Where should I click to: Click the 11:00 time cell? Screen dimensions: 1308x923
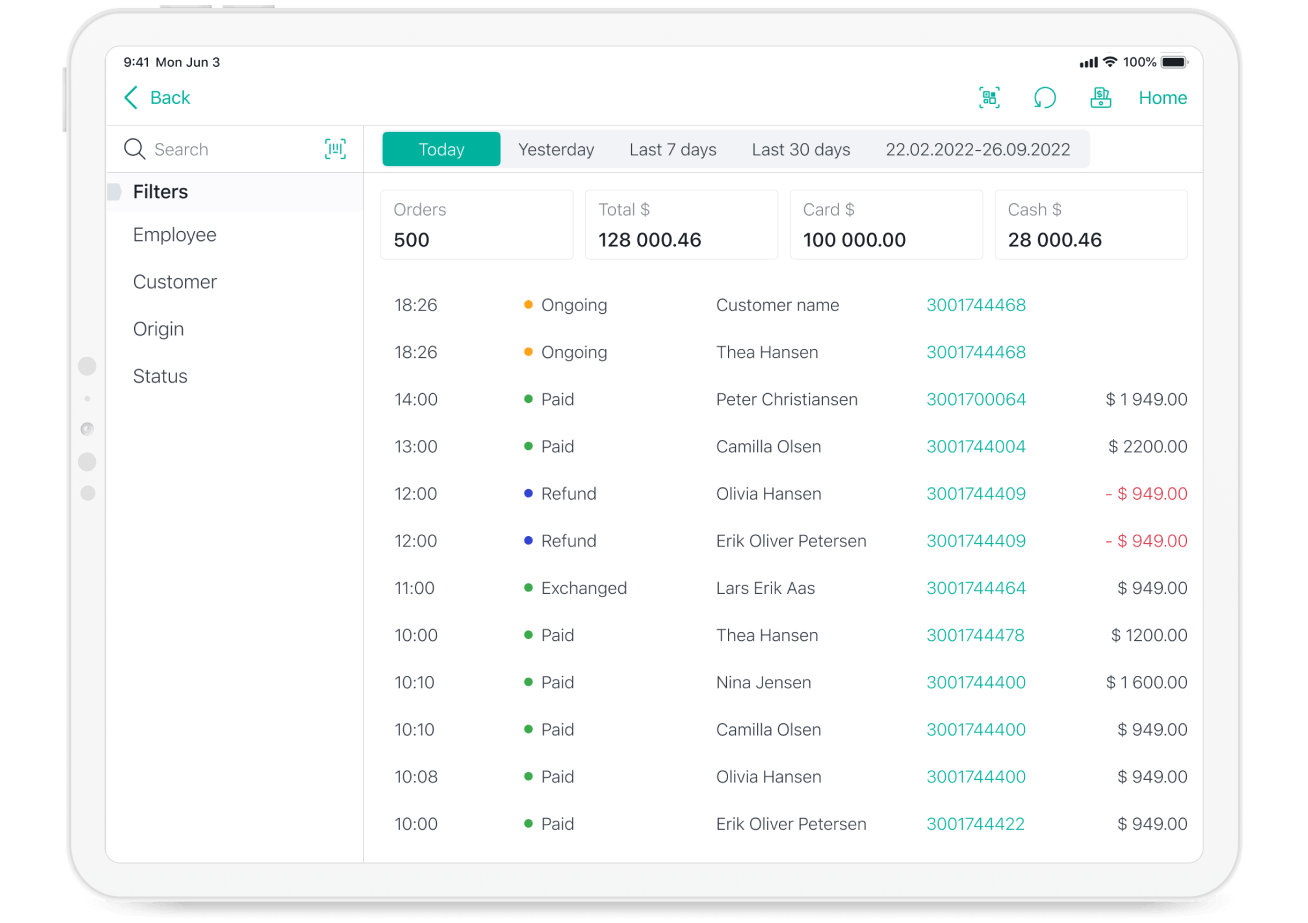[x=415, y=588]
